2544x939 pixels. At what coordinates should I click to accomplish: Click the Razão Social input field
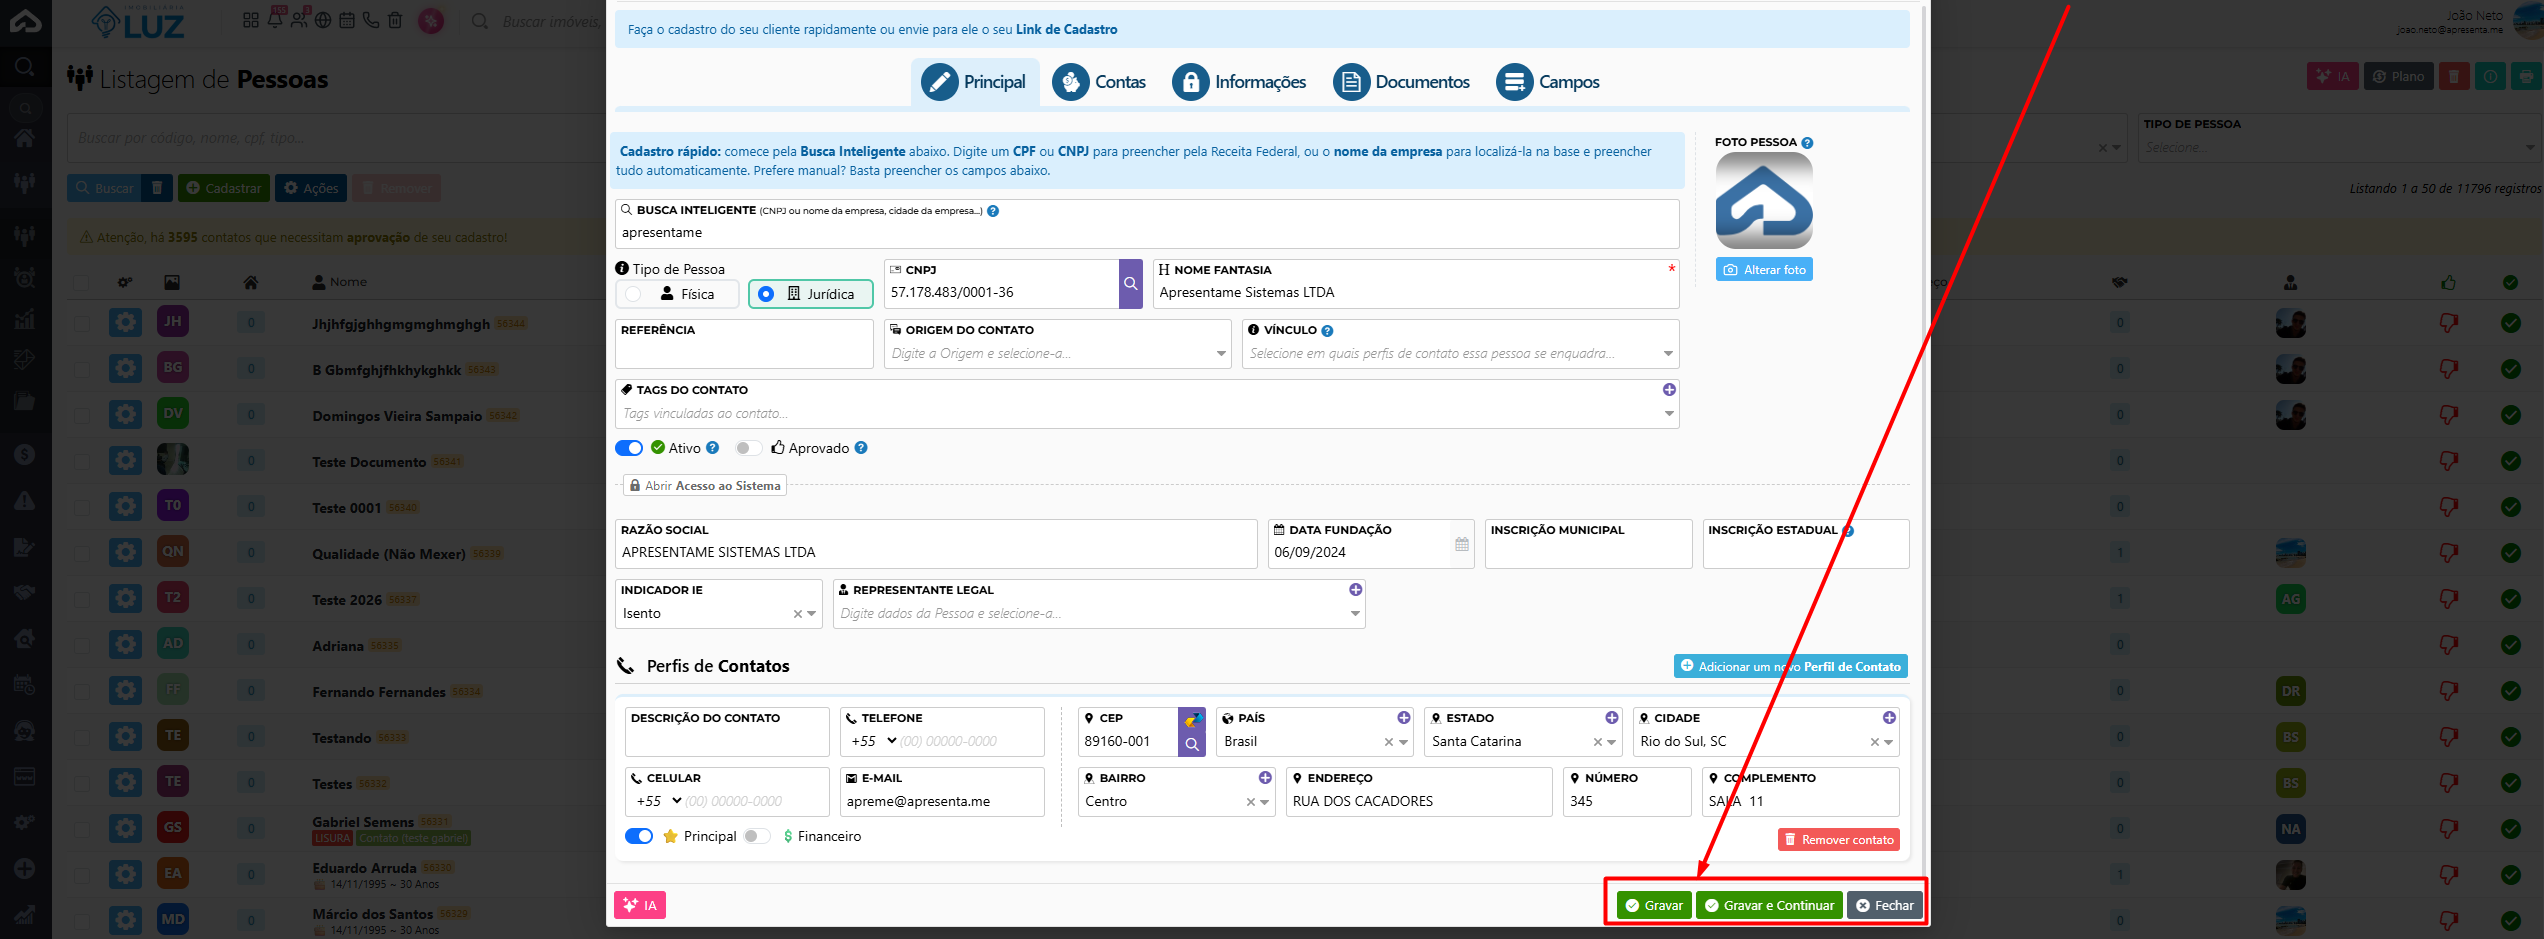pyautogui.click(x=936, y=544)
